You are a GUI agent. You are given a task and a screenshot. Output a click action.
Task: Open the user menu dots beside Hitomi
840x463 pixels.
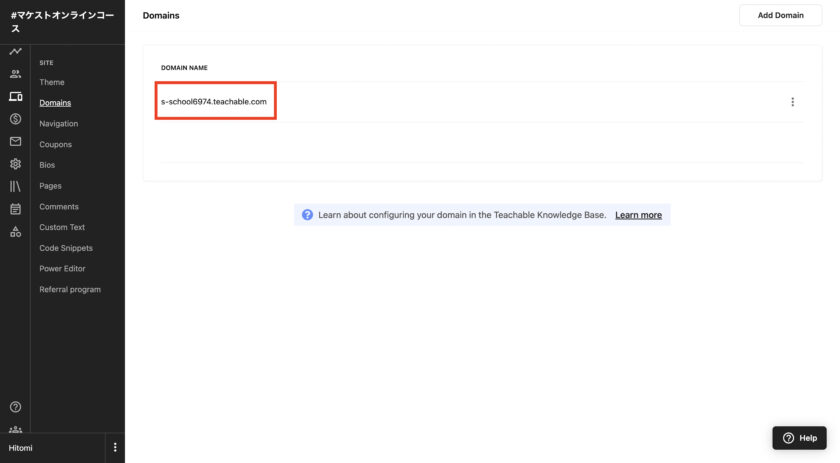[115, 447]
